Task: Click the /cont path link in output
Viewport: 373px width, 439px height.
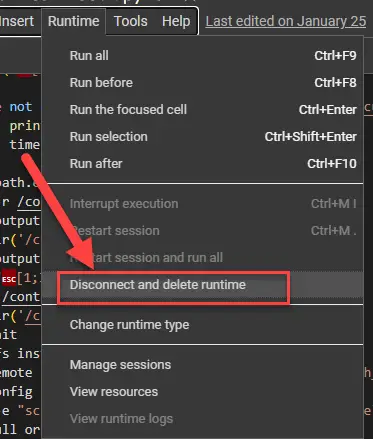Action: (21, 297)
